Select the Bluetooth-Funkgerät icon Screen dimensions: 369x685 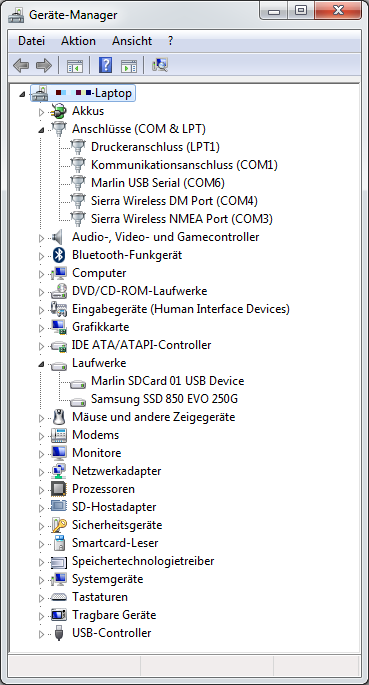tap(59, 255)
